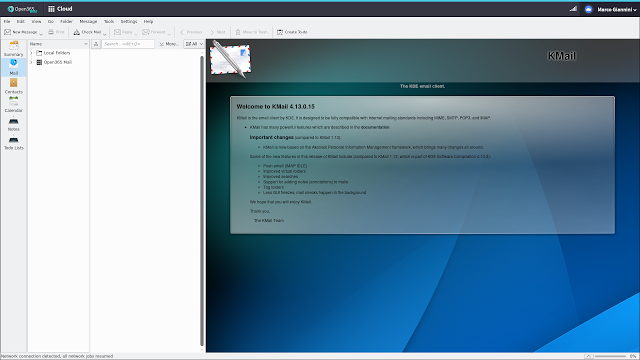This screenshot has height=360, width=640.
Task: Open the Contacts component
Action: click(x=13, y=86)
